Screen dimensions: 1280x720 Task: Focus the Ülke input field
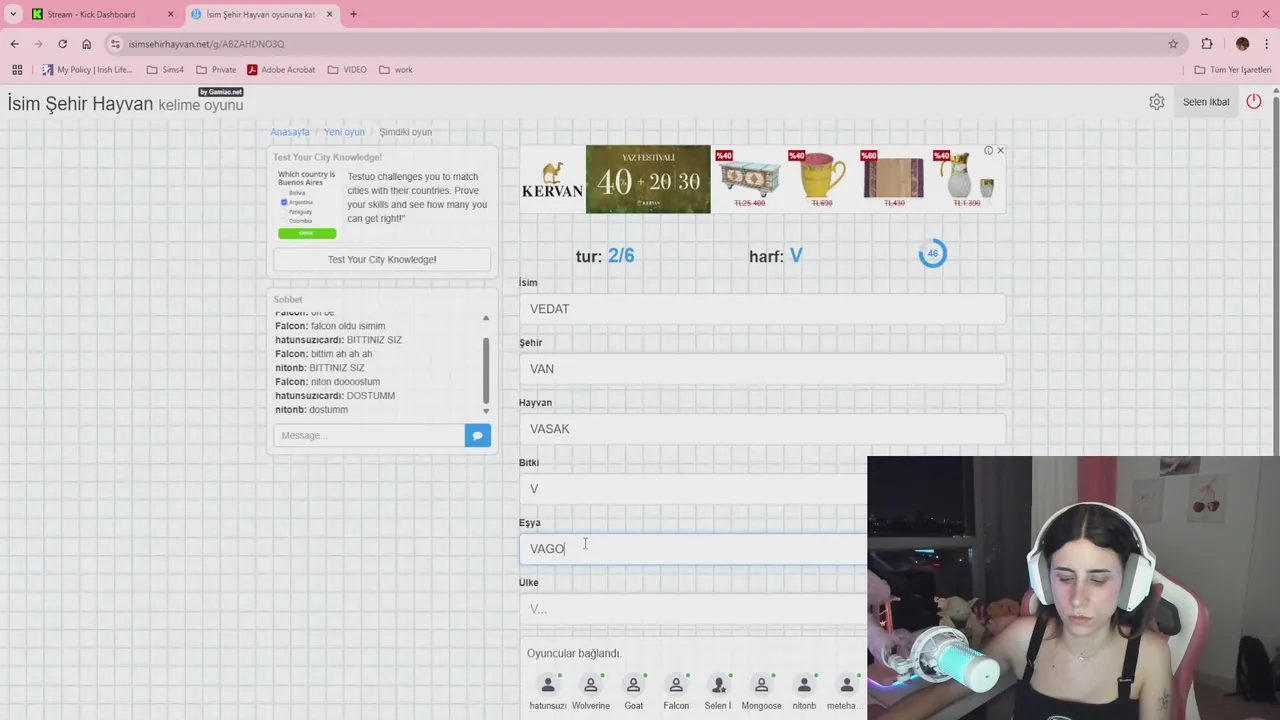pos(693,609)
